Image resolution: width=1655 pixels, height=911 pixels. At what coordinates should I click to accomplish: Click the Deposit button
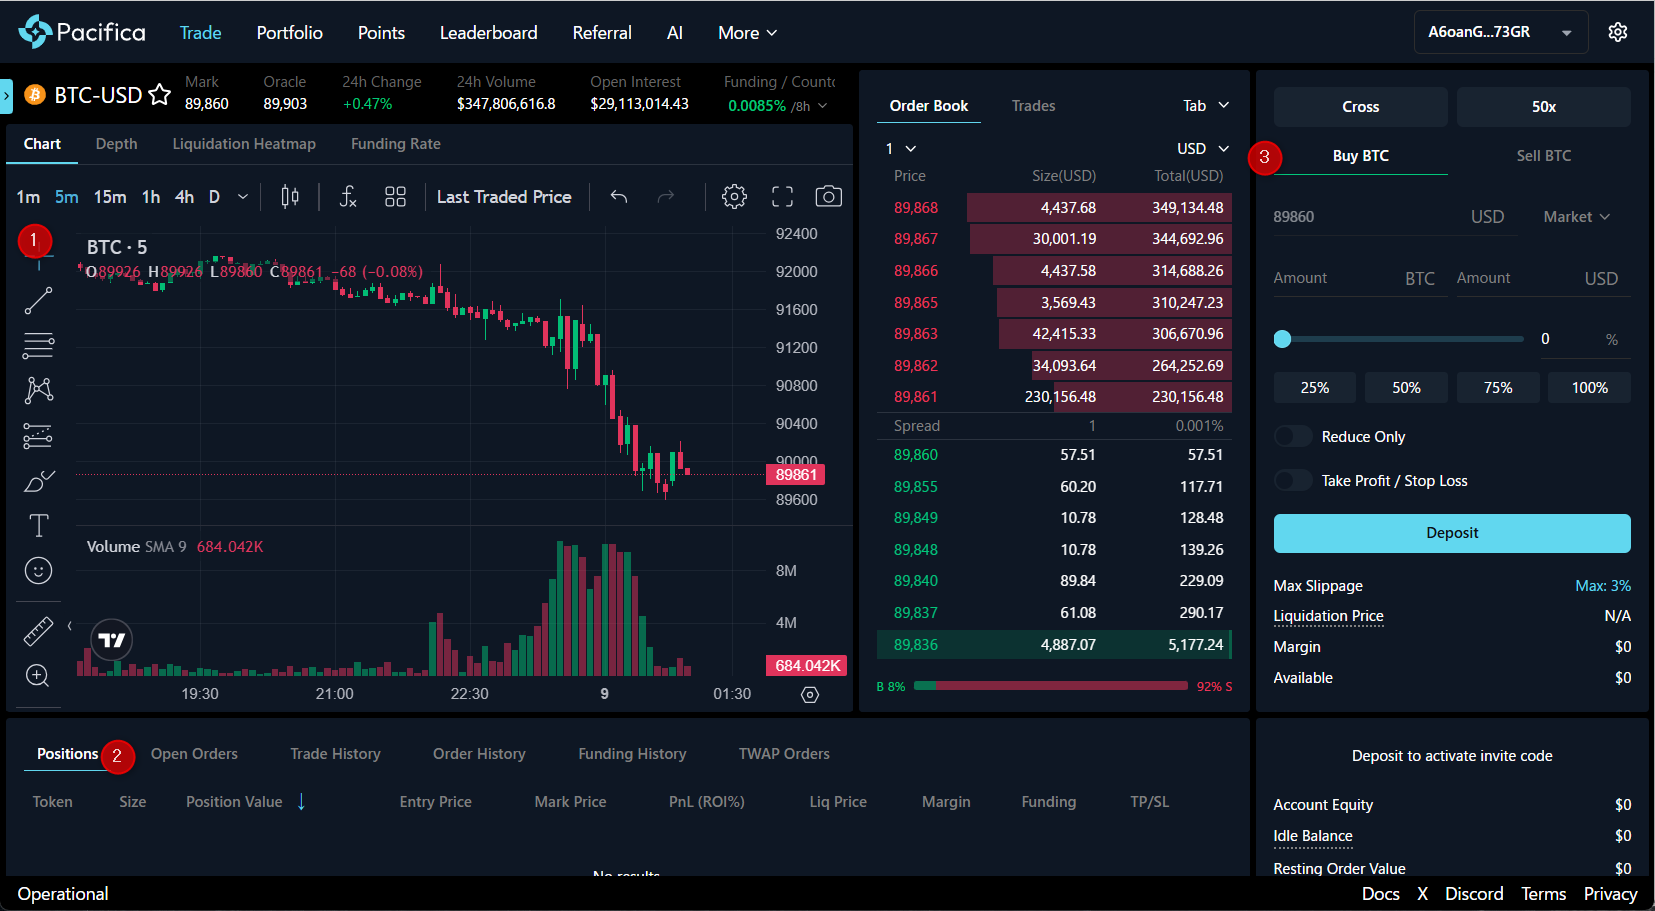coord(1451,533)
